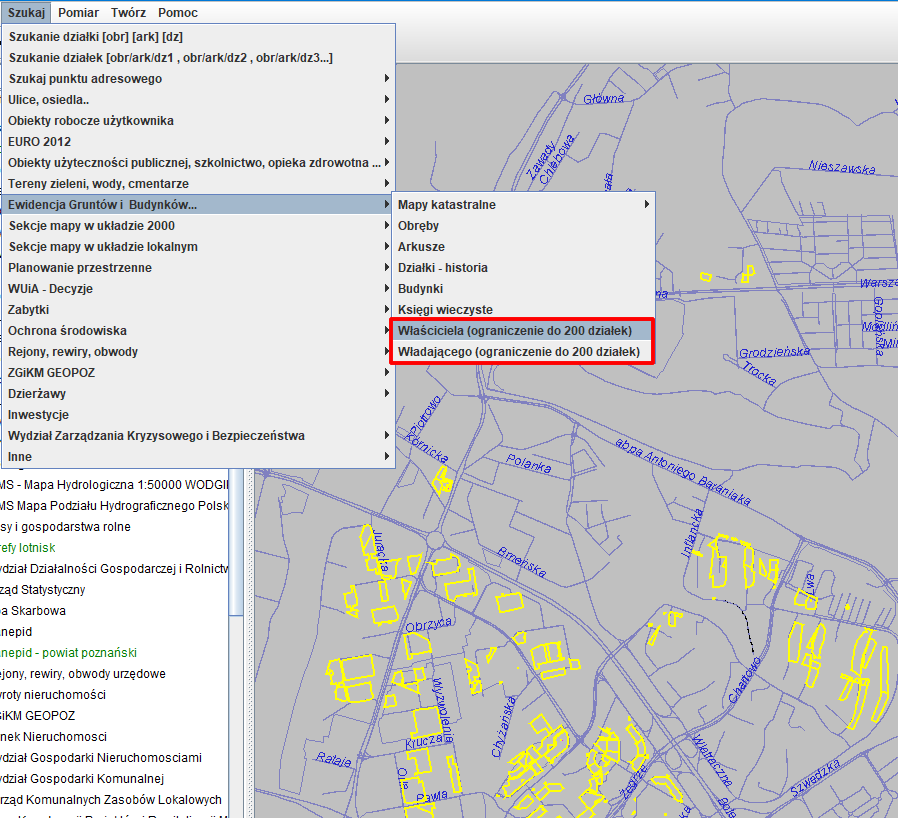Image resolution: width=898 pixels, height=818 pixels.
Task: Search by Właściciela (200 parcel limit)
Action: click(x=515, y=331)
